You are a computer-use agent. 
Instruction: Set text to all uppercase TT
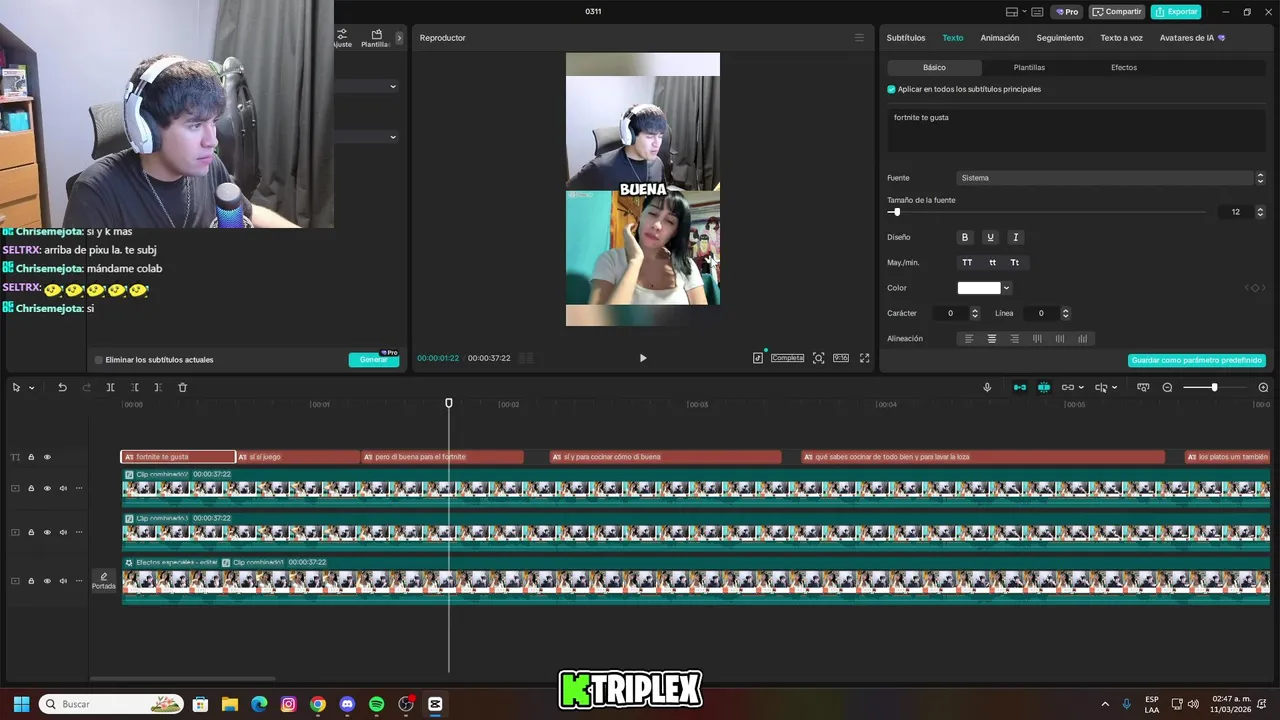pyautogui.click(x=967, y=262)
